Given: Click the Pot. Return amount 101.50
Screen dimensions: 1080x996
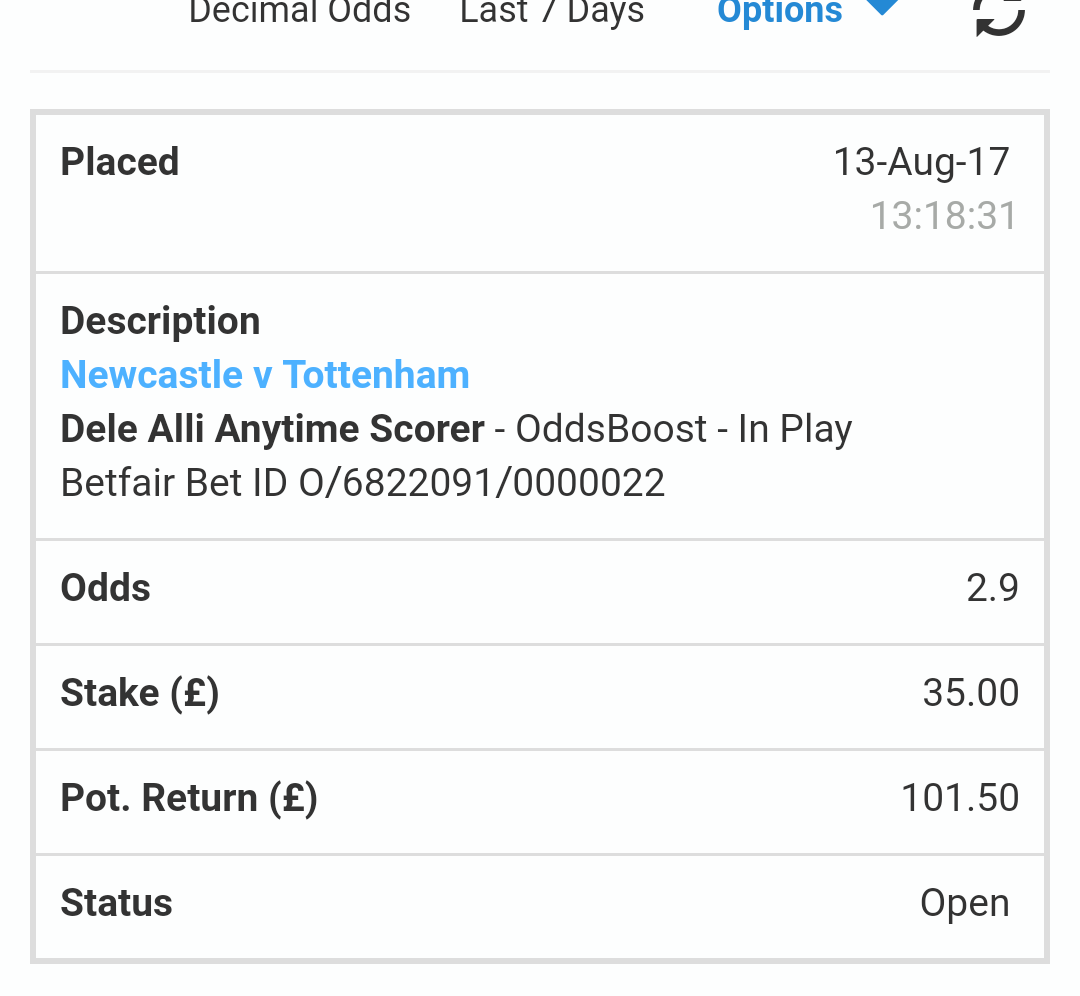Looking at the screenshot, I should 959,798.
